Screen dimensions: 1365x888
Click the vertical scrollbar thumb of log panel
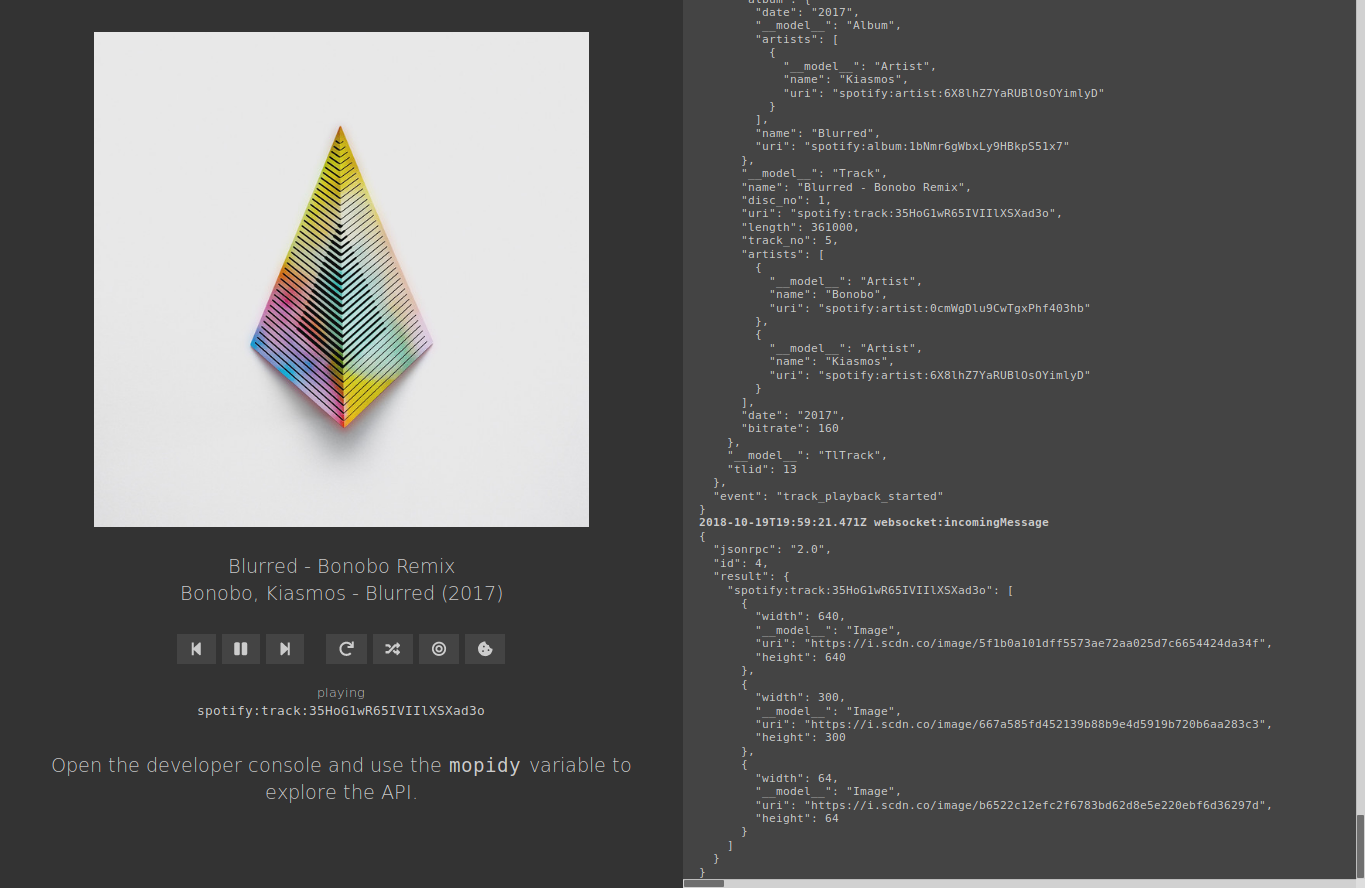click(1360, 845)
